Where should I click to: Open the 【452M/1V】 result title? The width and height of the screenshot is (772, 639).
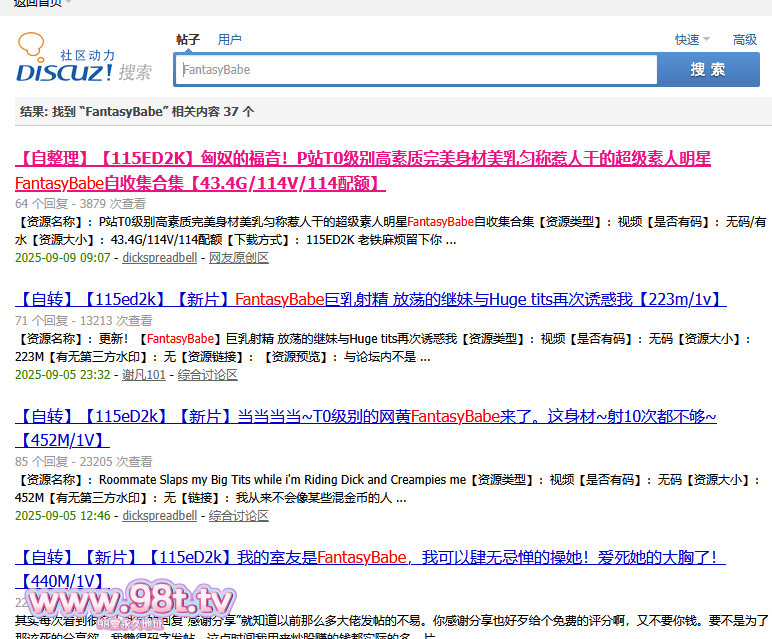[365, 428]
